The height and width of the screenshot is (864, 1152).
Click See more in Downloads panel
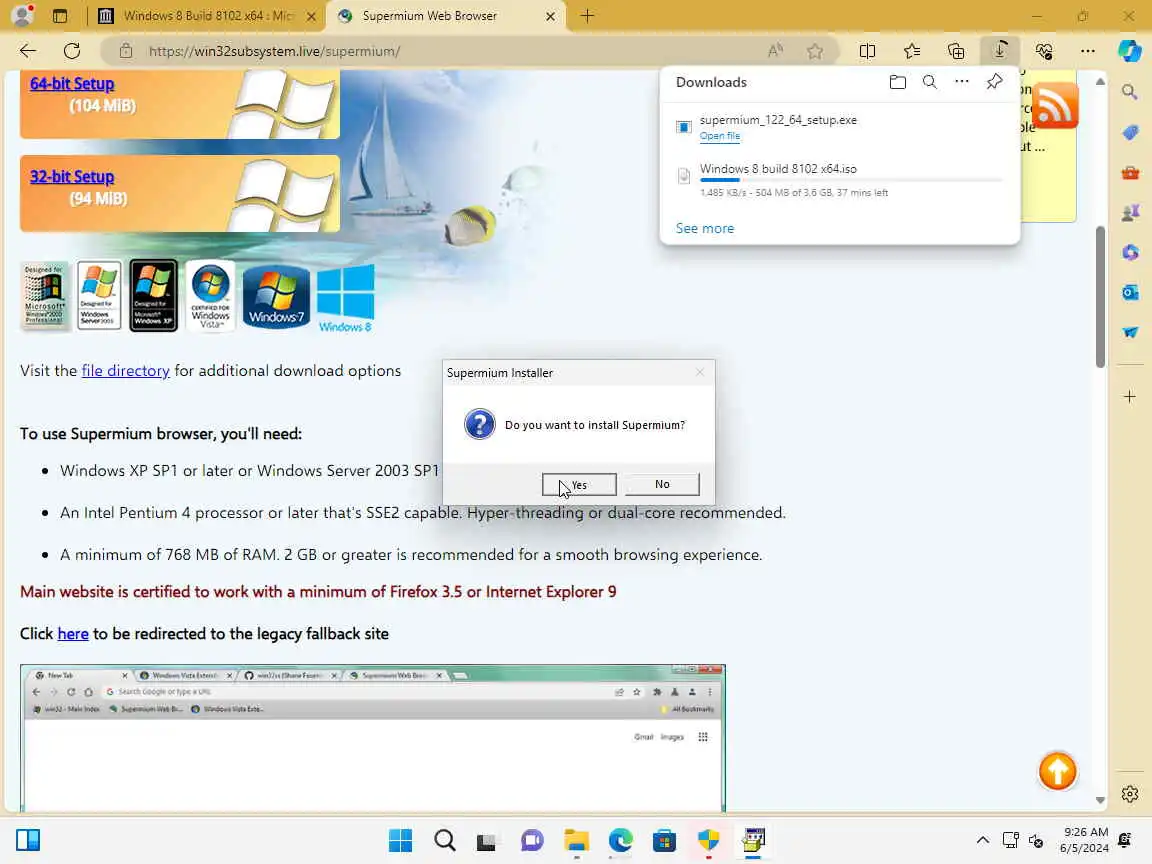click(x=705, y=228)
